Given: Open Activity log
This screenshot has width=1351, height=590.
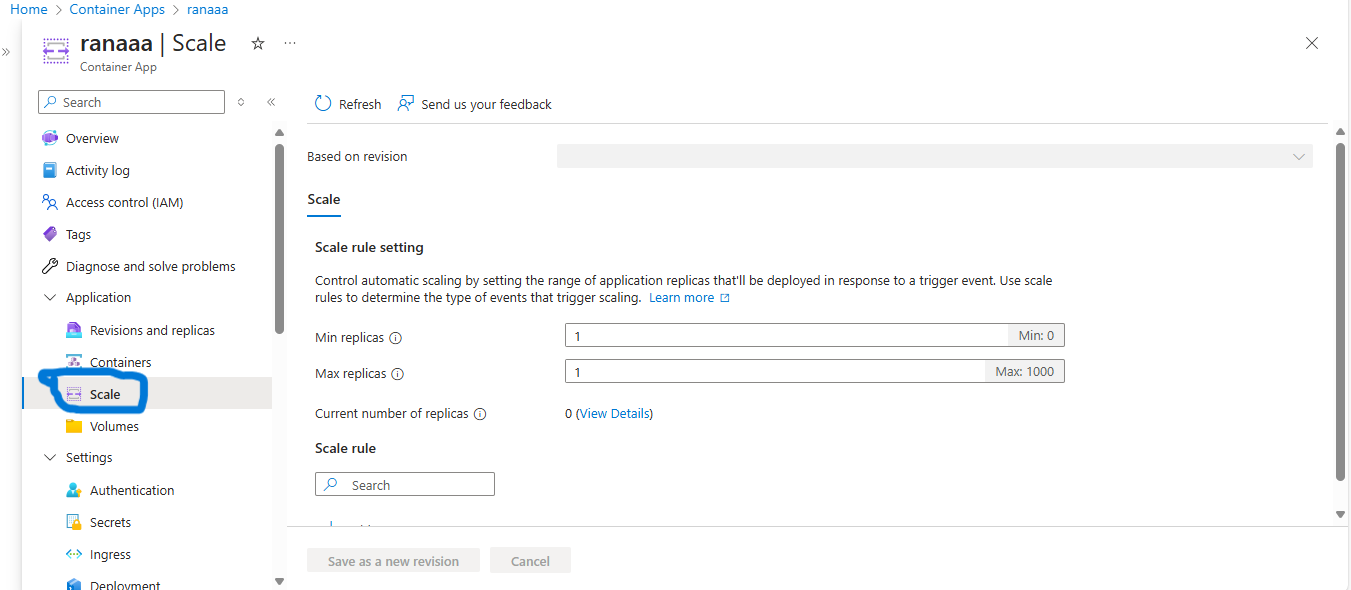Looking at the screenshot, I should coord(98,170).
